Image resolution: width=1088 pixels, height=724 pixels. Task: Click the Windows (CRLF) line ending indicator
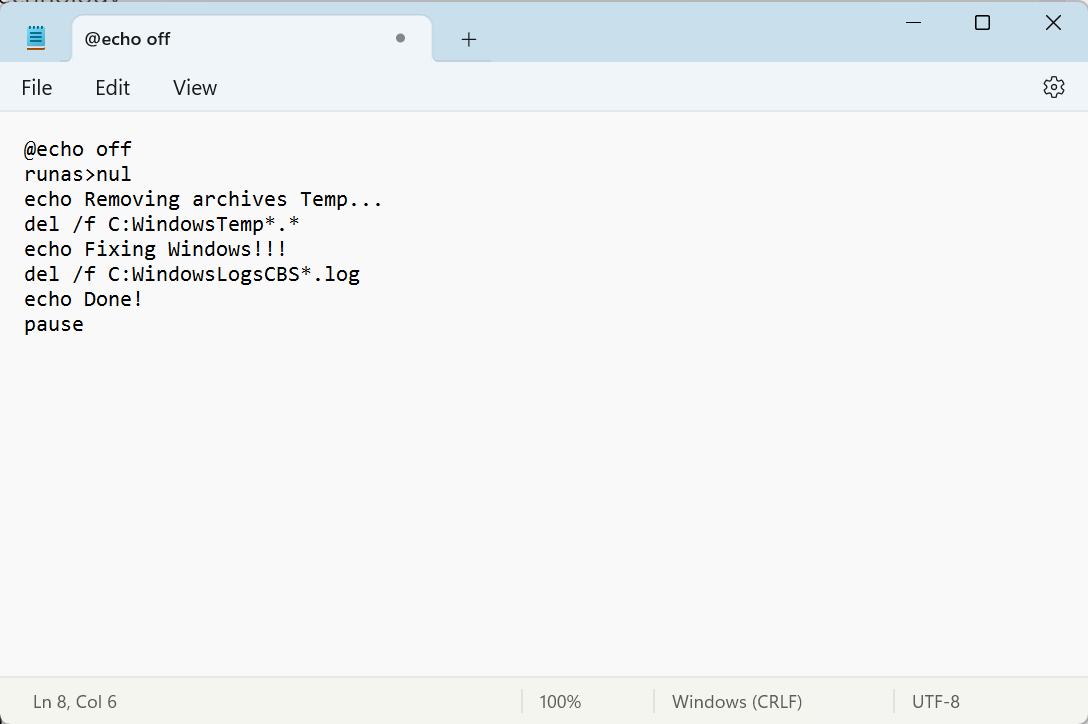click(737, 702)
